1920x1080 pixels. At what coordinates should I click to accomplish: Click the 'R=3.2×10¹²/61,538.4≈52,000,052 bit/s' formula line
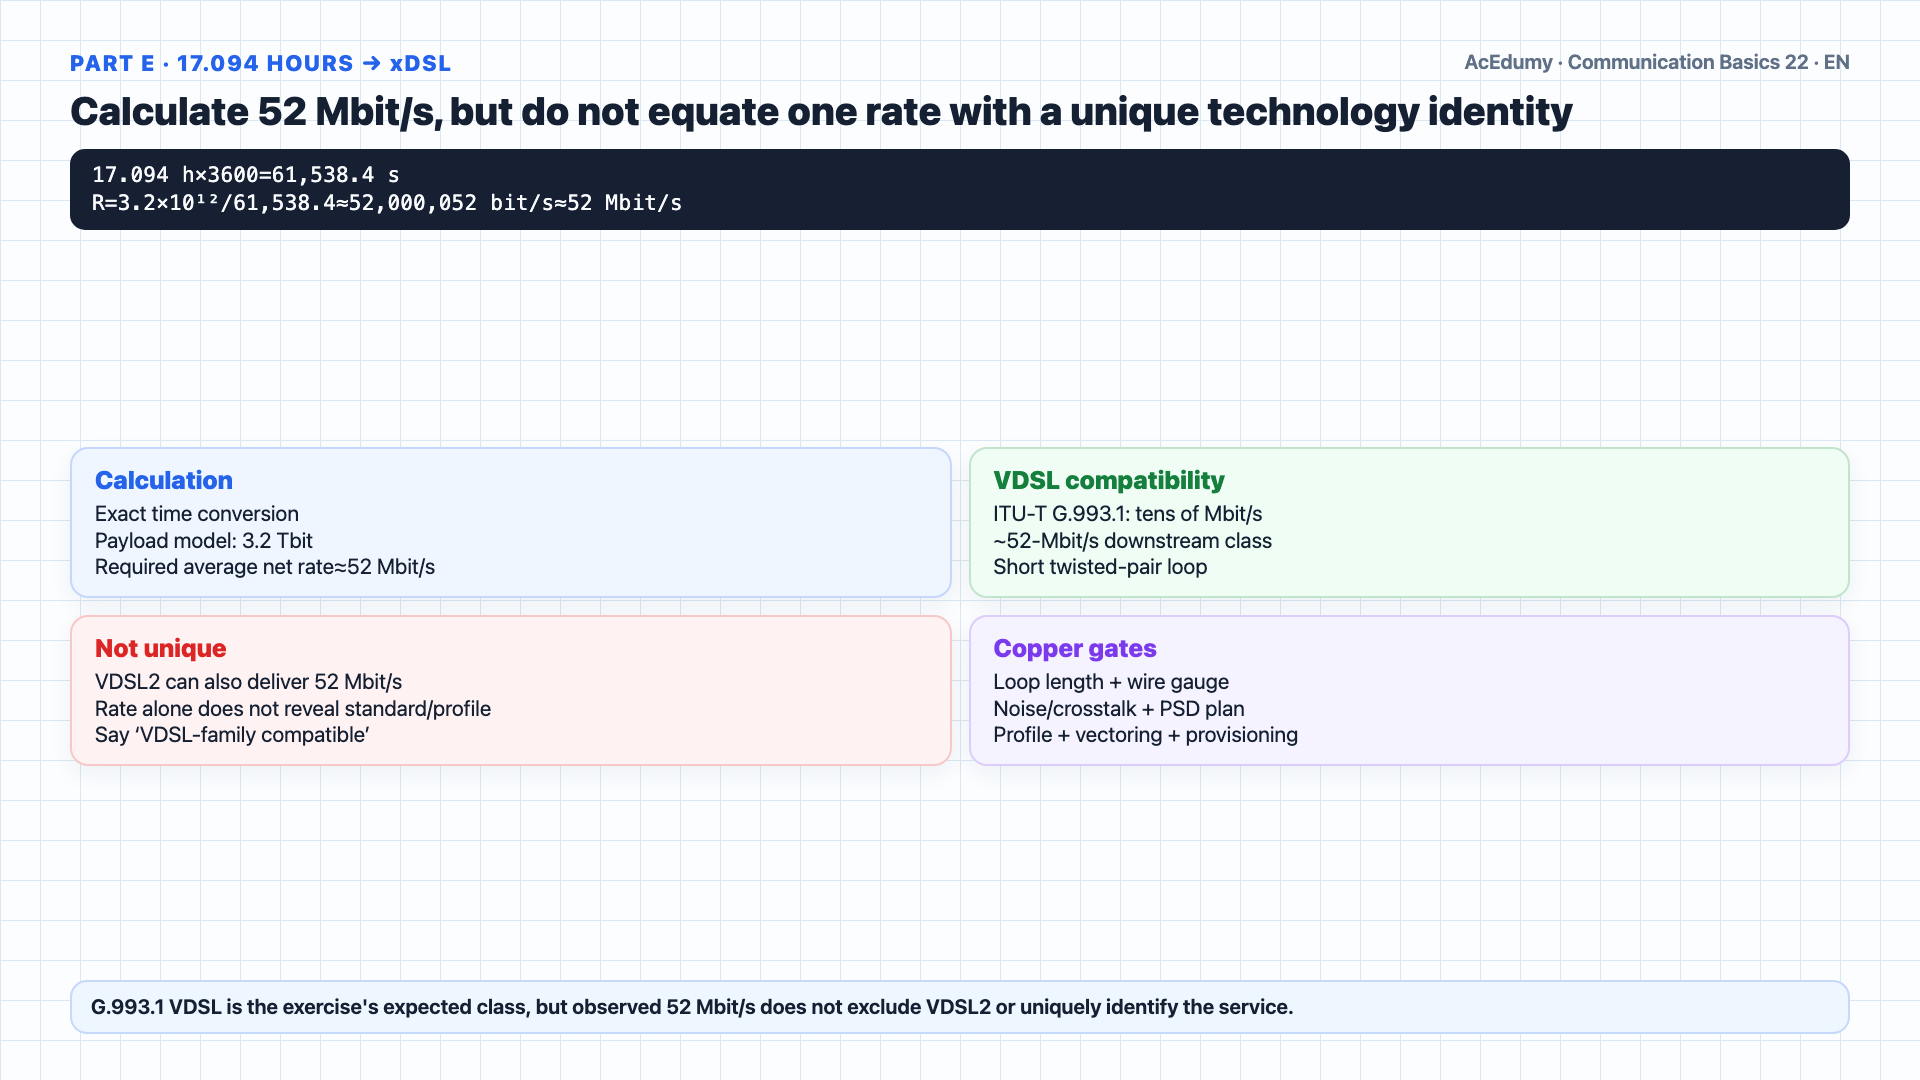[x=387, y=203]
